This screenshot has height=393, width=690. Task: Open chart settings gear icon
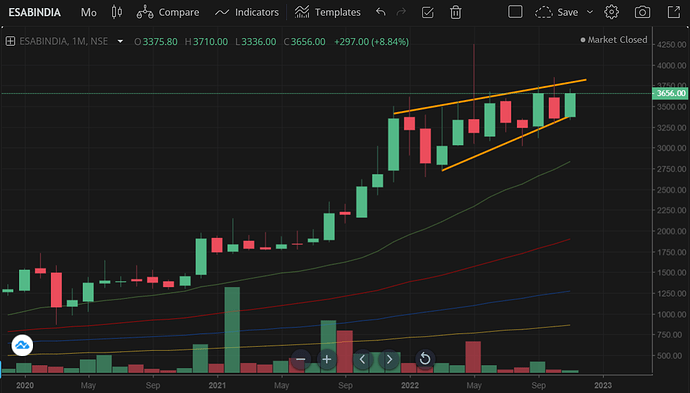[611, 12]
